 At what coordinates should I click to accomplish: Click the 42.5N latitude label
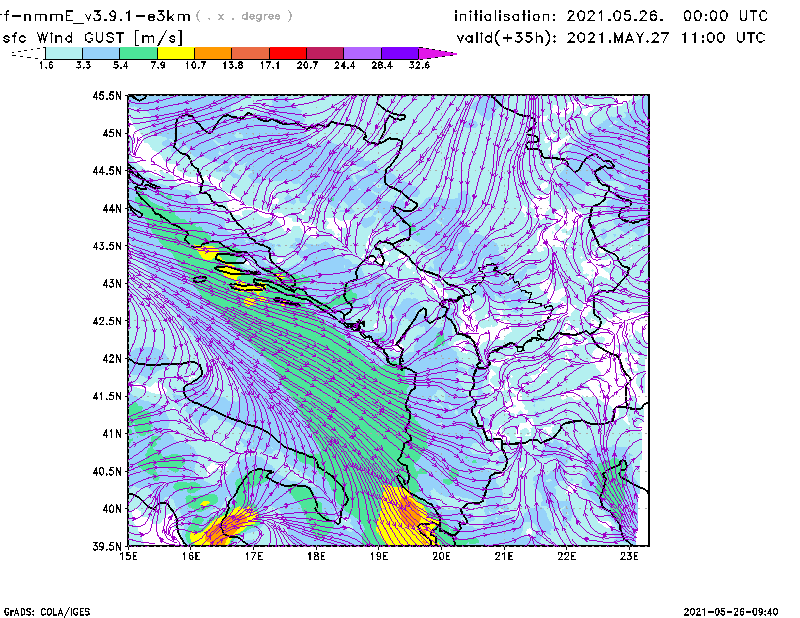point(107,321)
